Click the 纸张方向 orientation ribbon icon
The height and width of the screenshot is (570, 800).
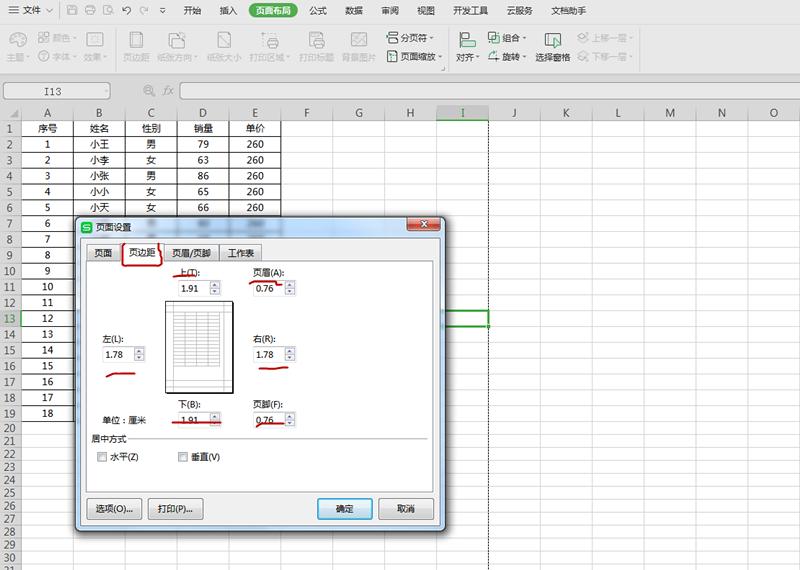(176, 40)
